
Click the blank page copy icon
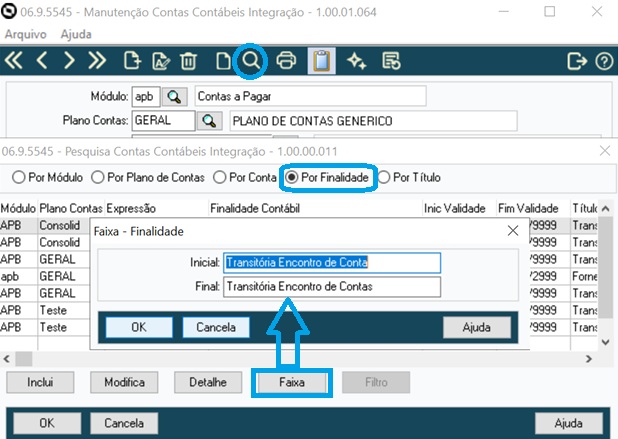pyautogui.click(x=223, y=61)
